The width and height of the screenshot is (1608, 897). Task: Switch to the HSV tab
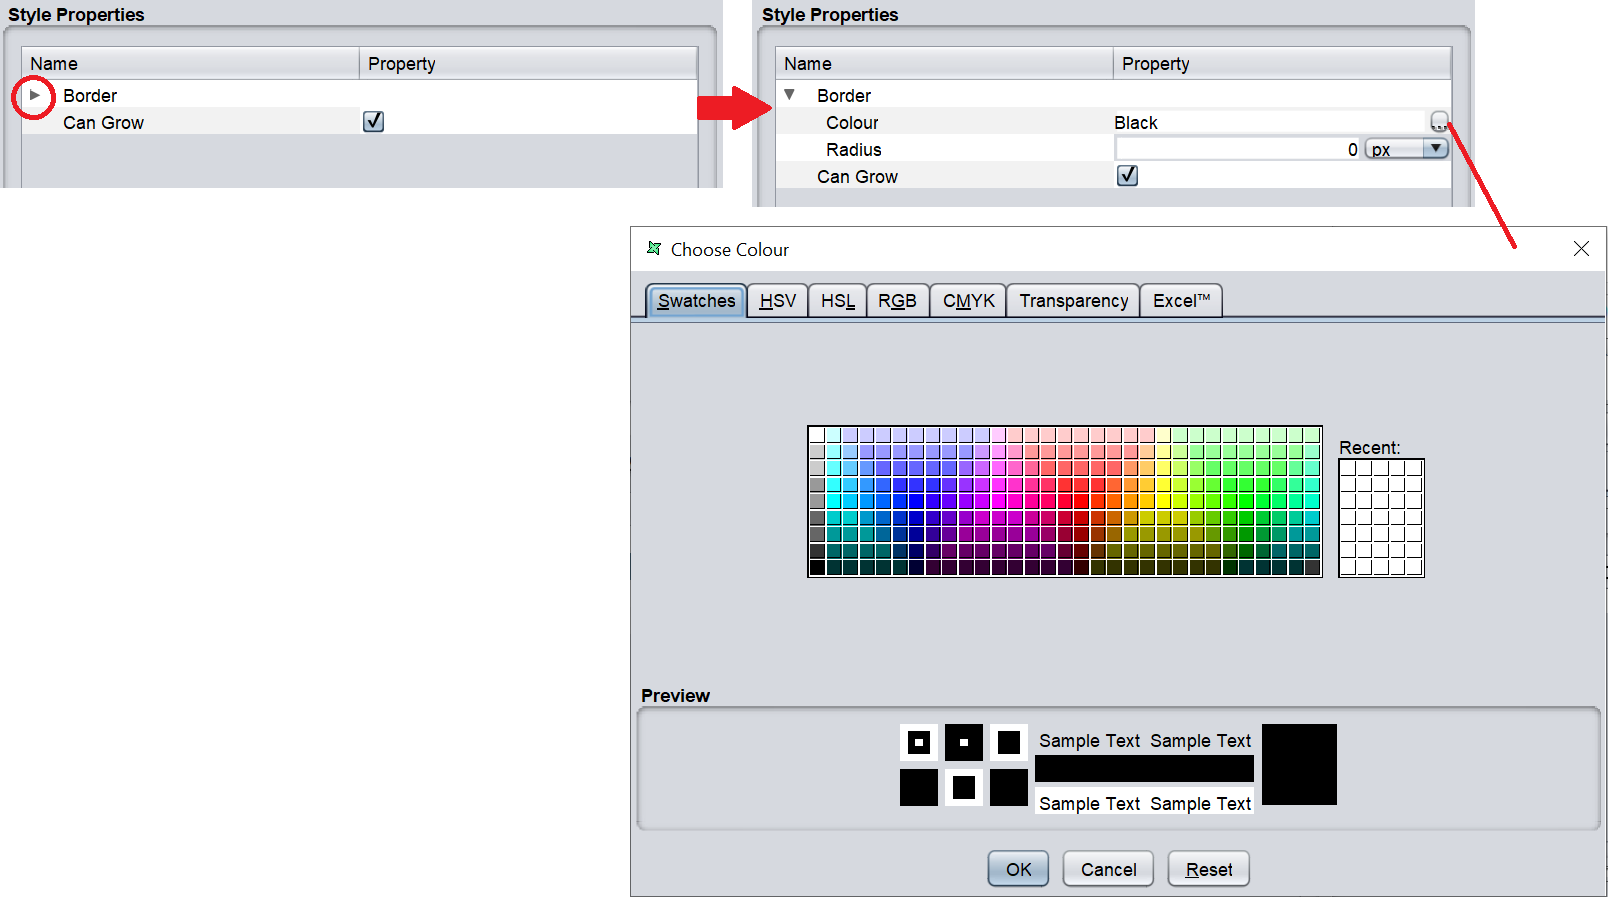point(777,301)
